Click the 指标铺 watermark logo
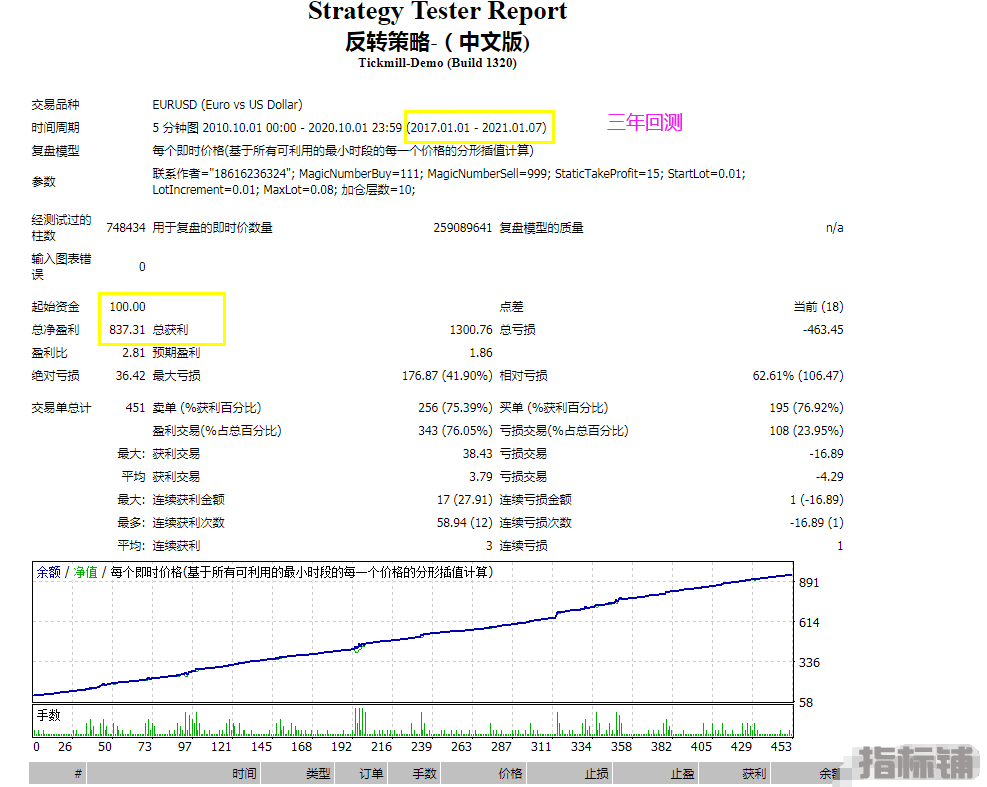987x787 pixels. [915, 763]
